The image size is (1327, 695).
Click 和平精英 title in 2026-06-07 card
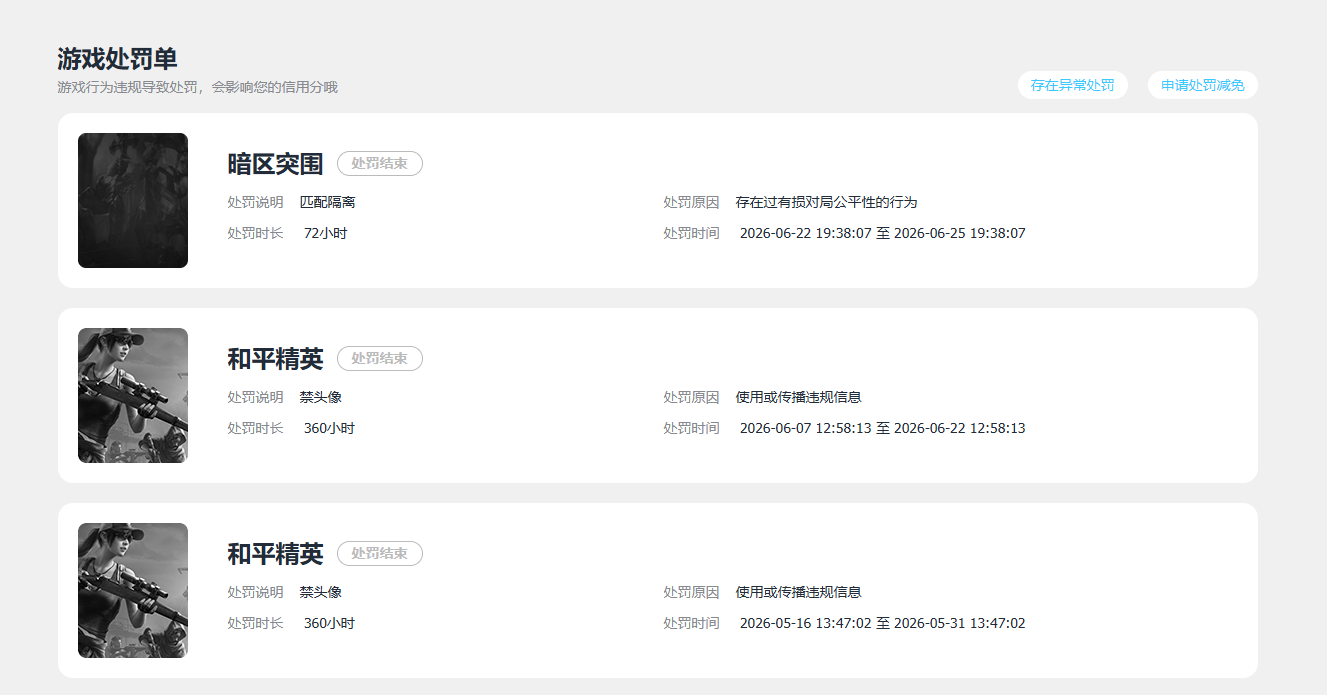click(x=275, y=359)
